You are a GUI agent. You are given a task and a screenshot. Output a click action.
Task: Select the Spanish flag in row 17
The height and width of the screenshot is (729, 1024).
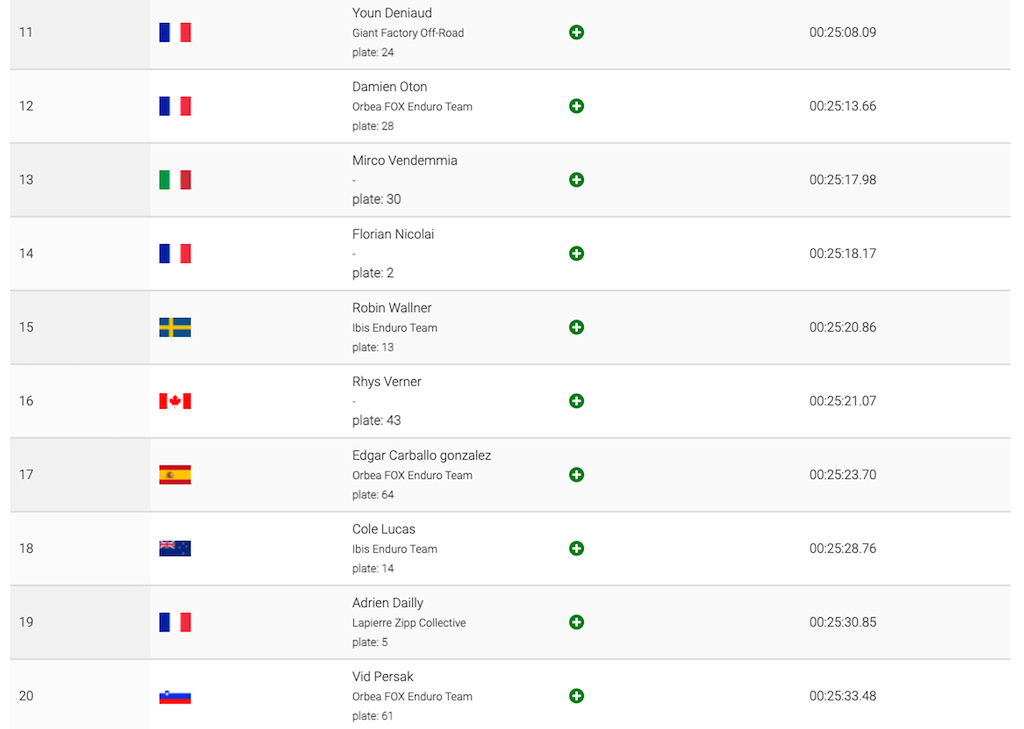175,475
